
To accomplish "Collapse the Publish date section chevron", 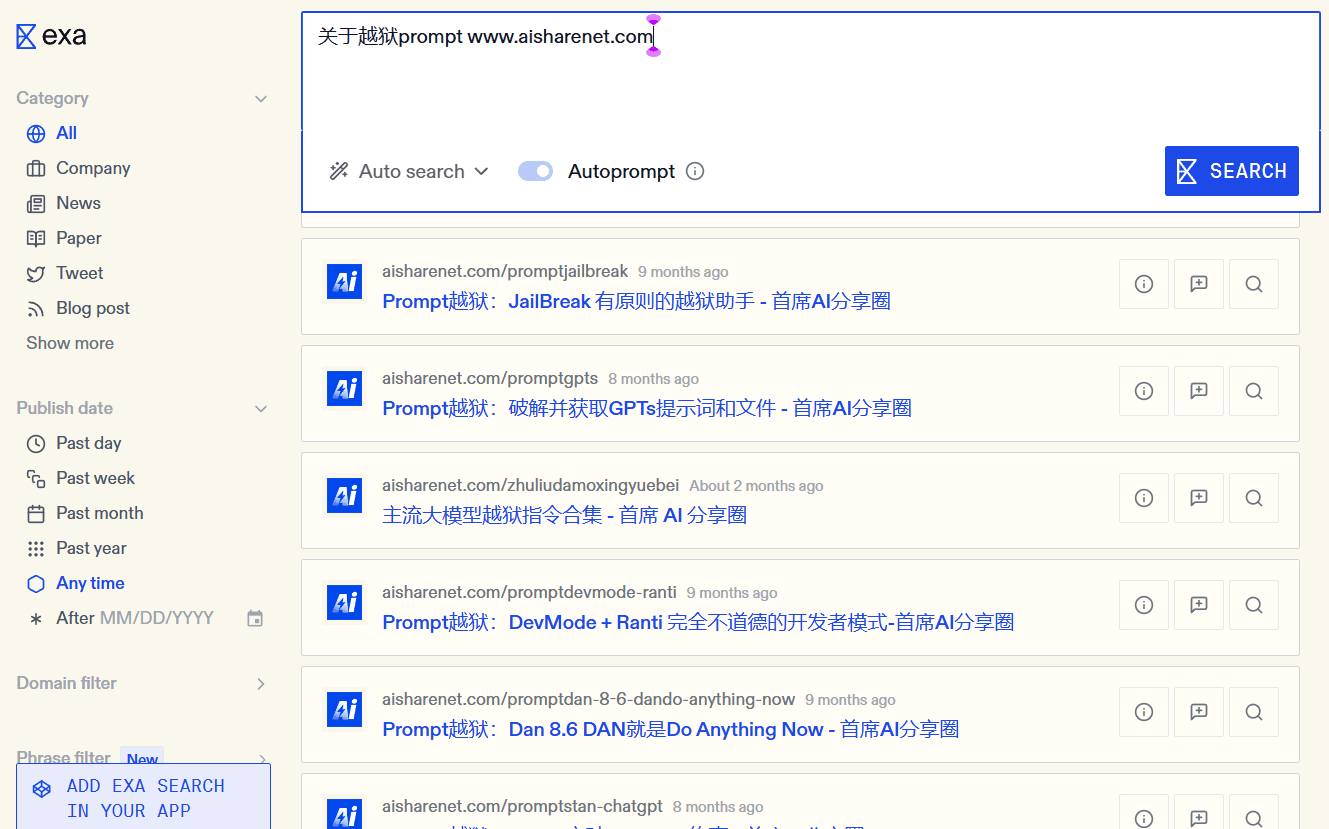I will 261,409.
